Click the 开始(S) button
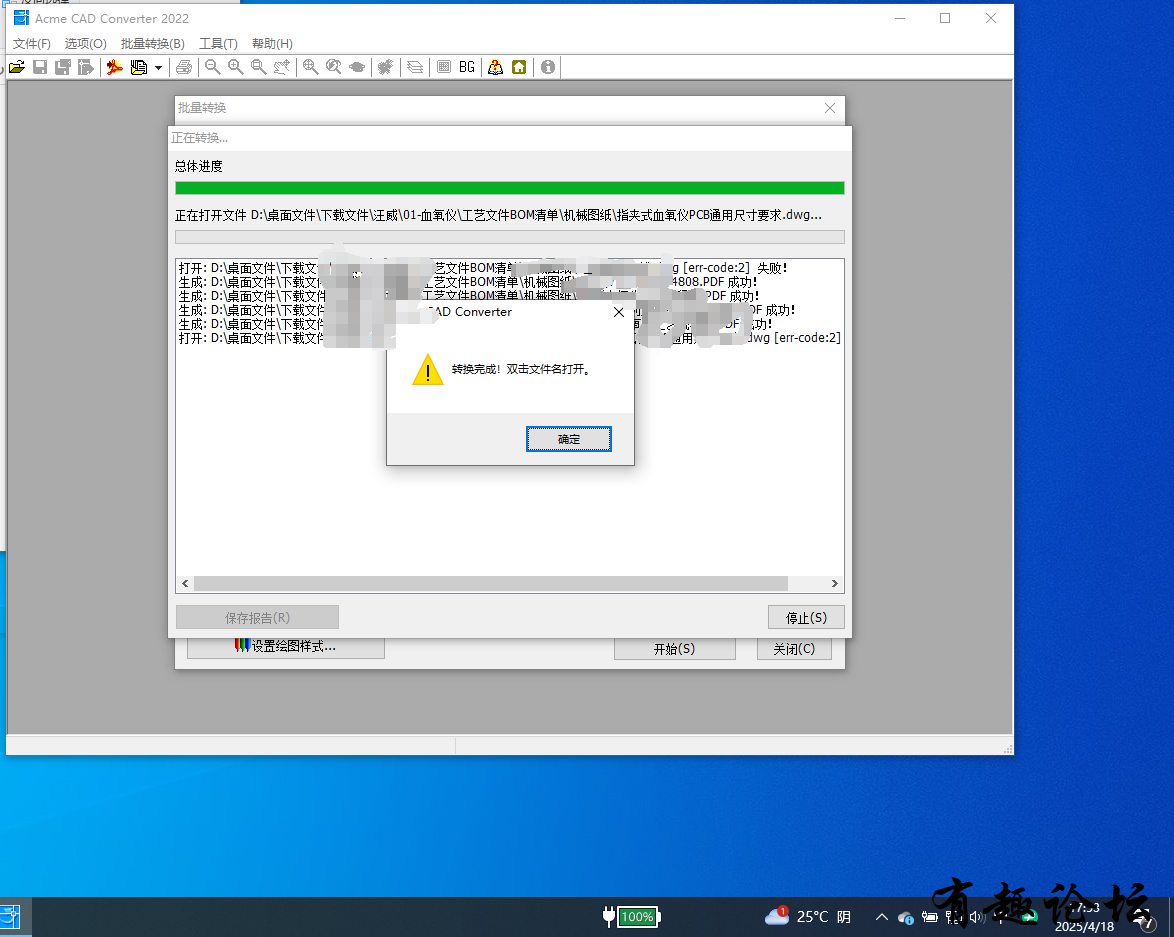Screen dimensions: 1174x937 pyautogui.click(x=675, y=649)
